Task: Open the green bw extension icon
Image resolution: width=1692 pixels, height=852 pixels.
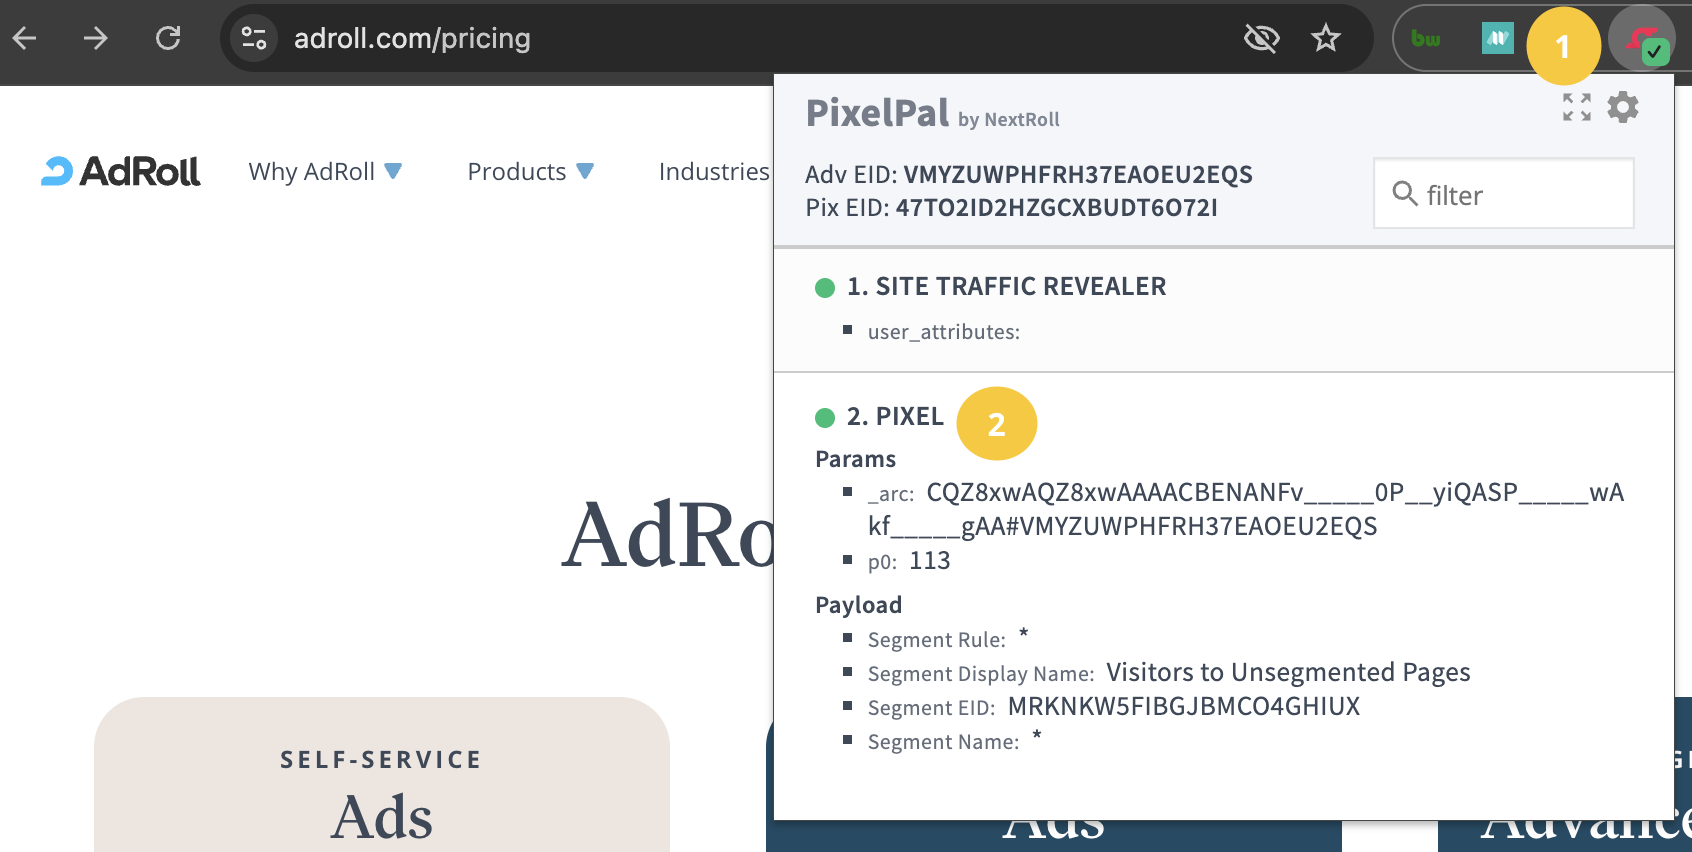Action: 1426,39
